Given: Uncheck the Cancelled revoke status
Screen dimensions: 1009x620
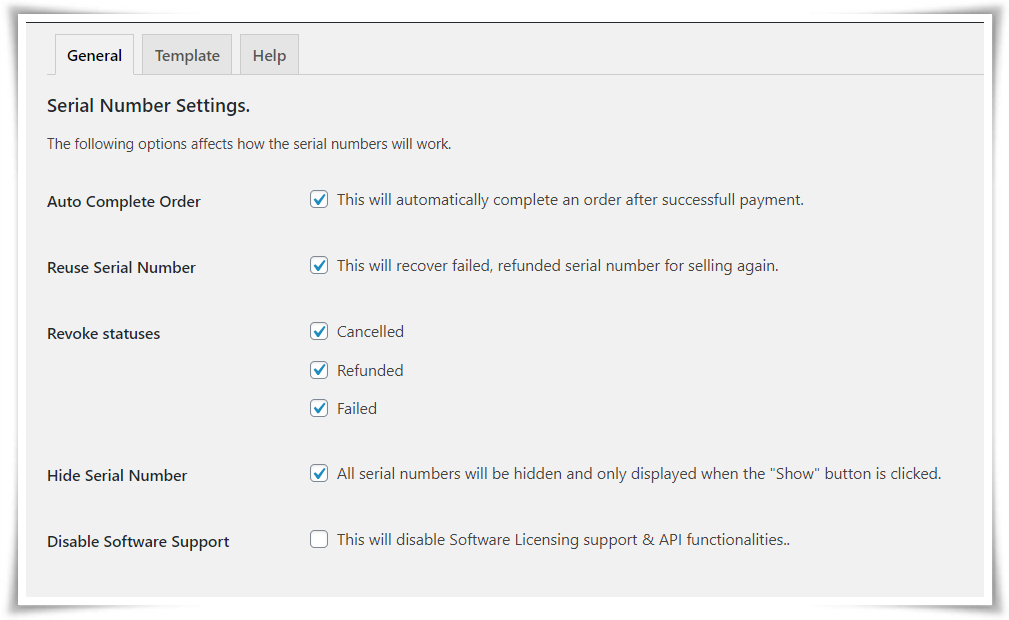Looking at the screenshot, I should point(319,332).
